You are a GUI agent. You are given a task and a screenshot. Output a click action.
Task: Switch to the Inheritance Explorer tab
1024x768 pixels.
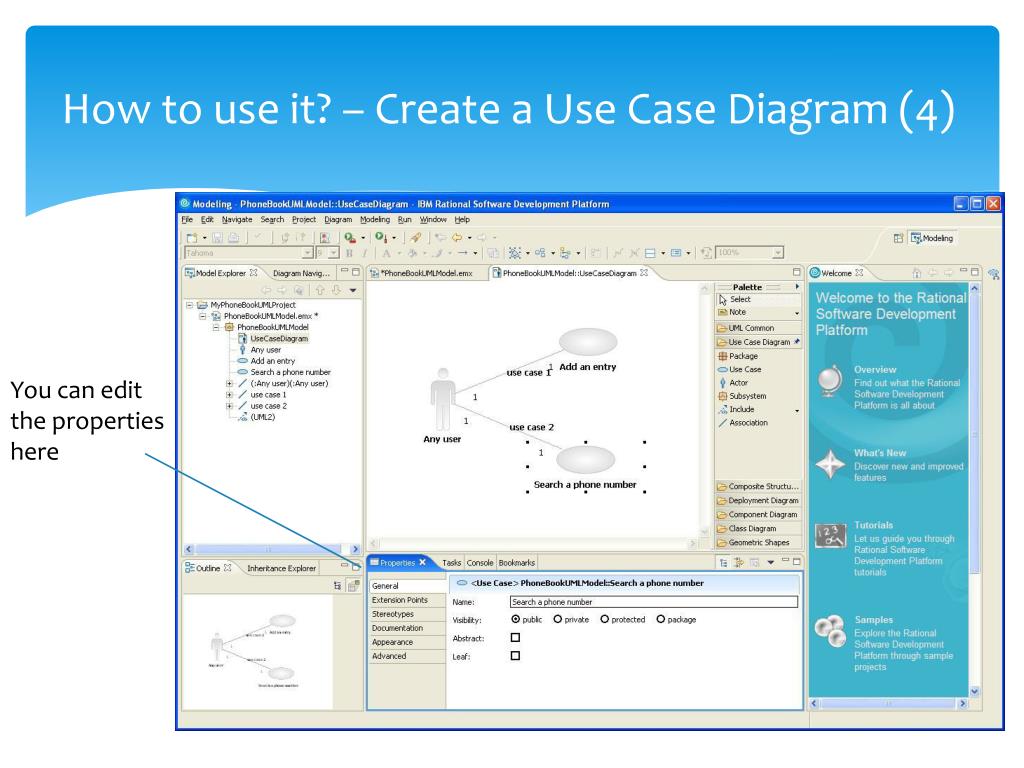pos(280,569)
